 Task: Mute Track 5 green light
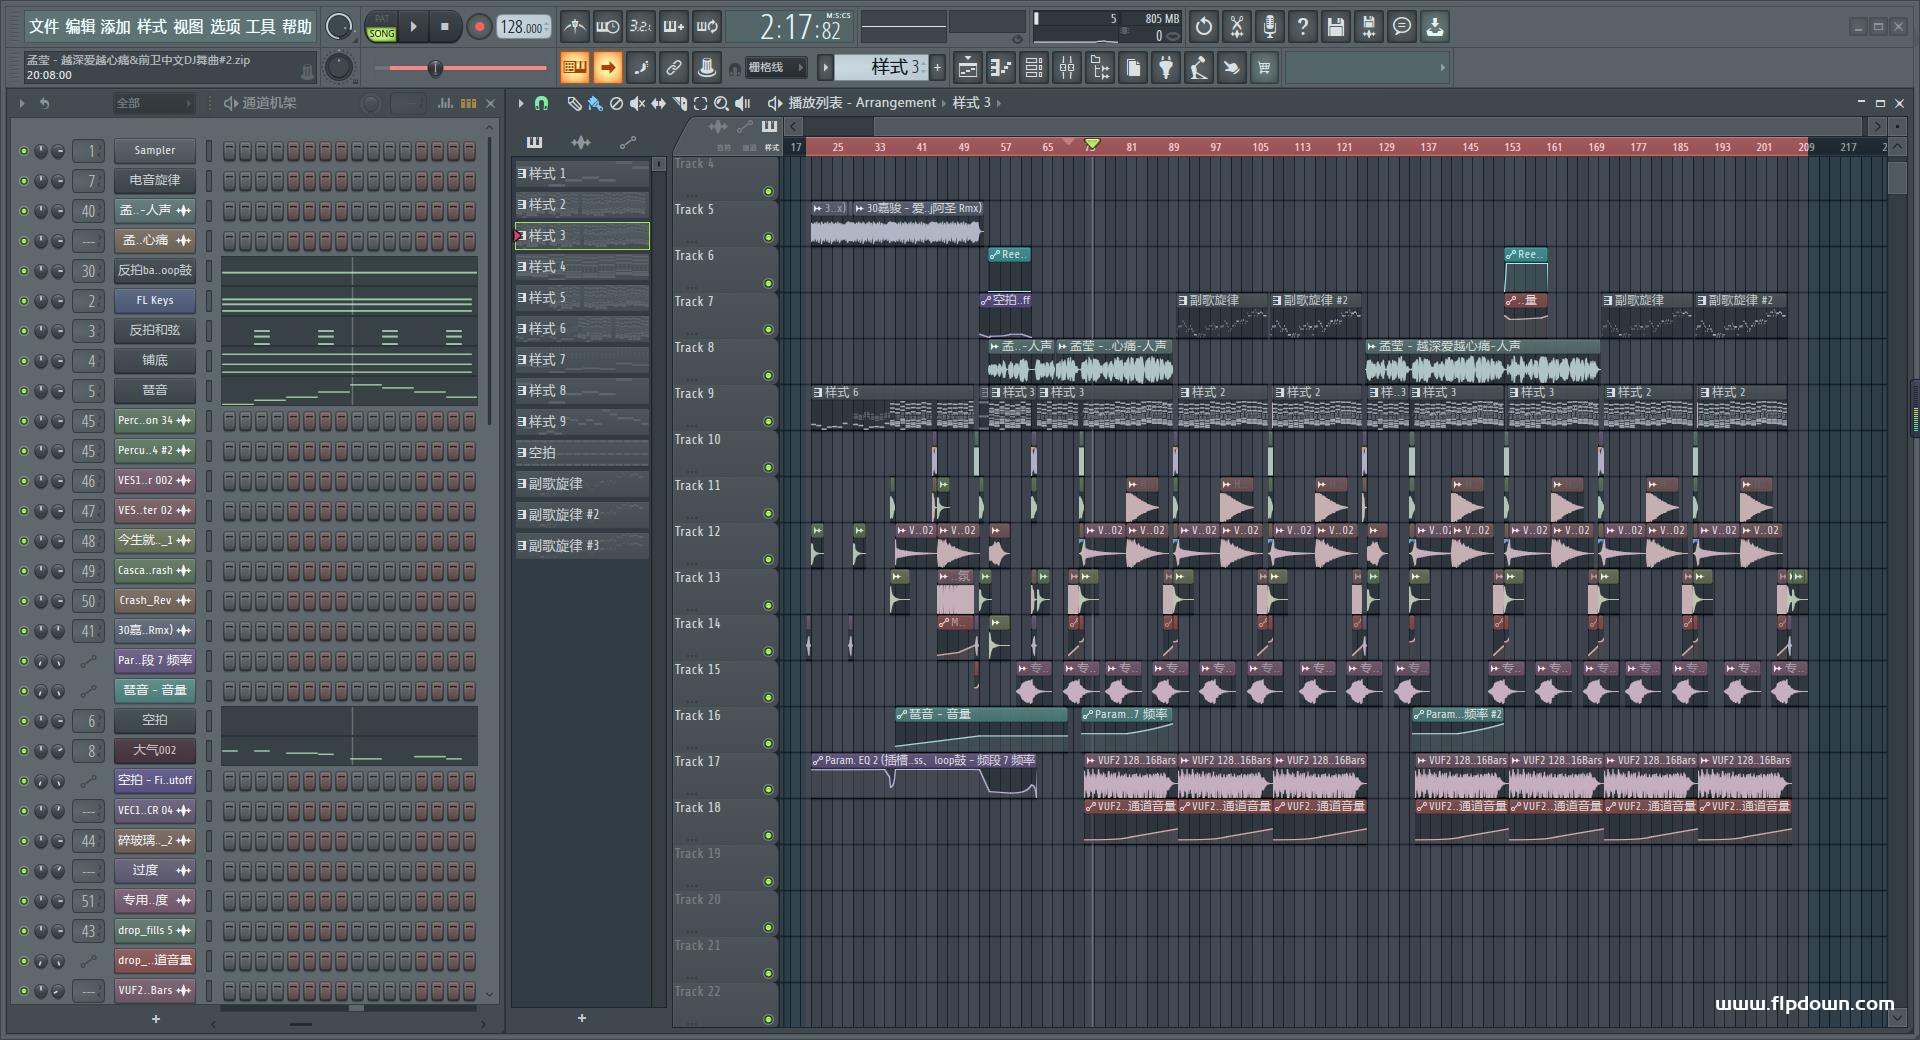tap(768, 237)
